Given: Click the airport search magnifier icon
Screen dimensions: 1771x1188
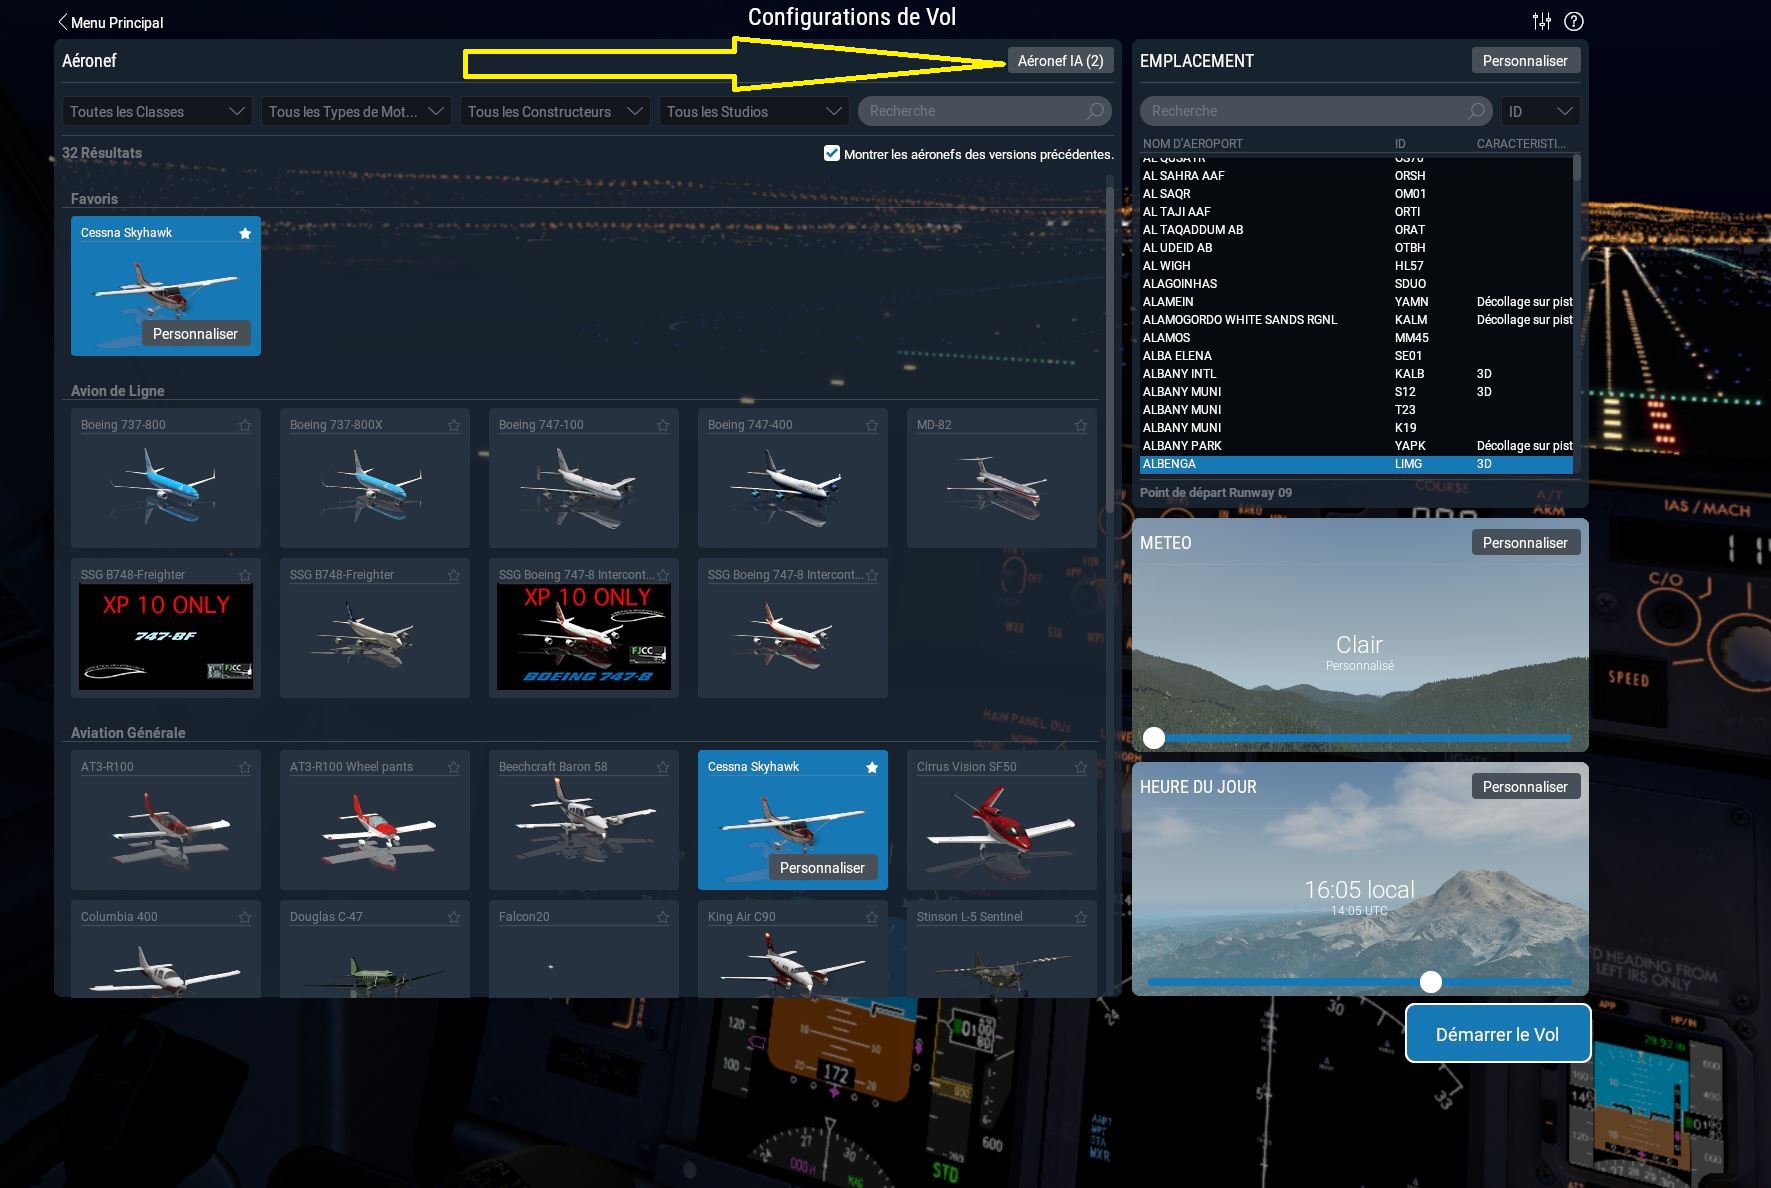Looking at the screenshot, I should pyautogui.click(x=1476, y=111).
